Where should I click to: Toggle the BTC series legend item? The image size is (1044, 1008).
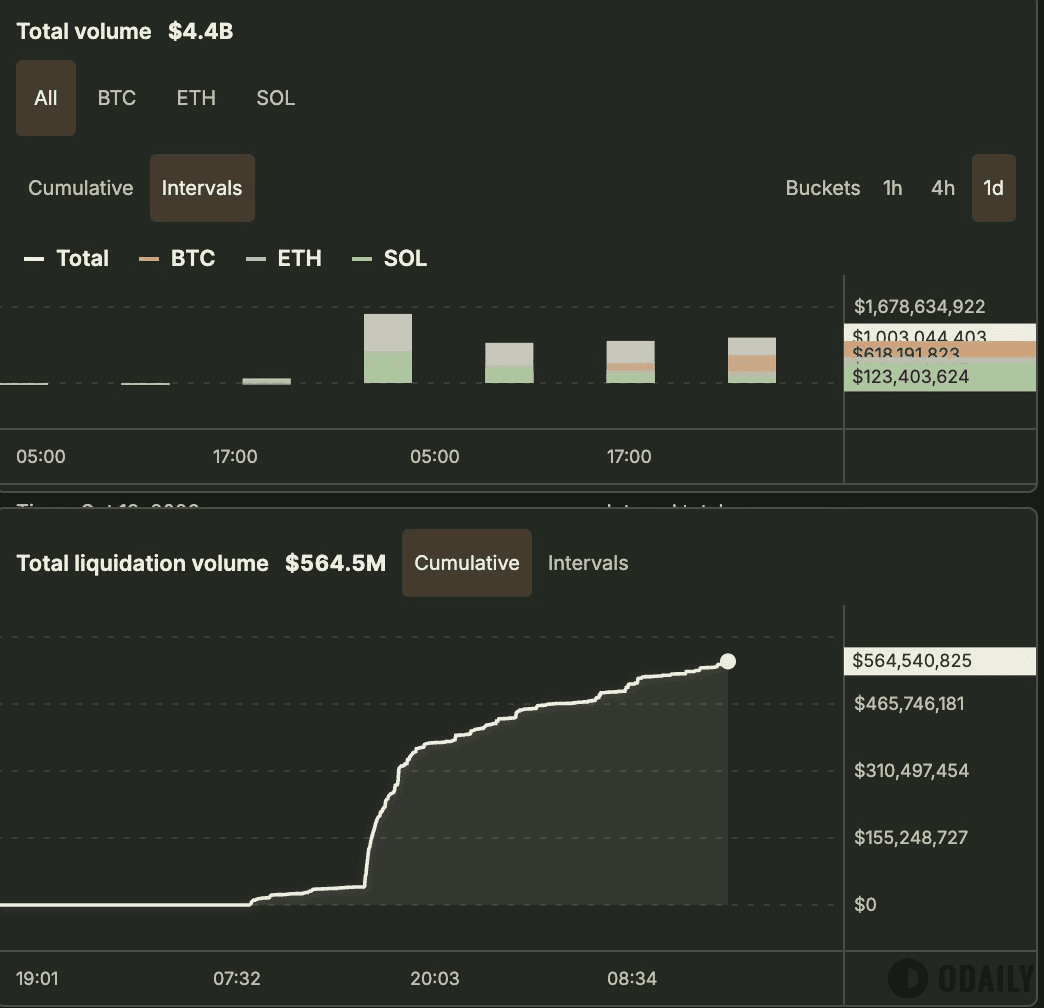pyautogui.click(x=177, y=258)
